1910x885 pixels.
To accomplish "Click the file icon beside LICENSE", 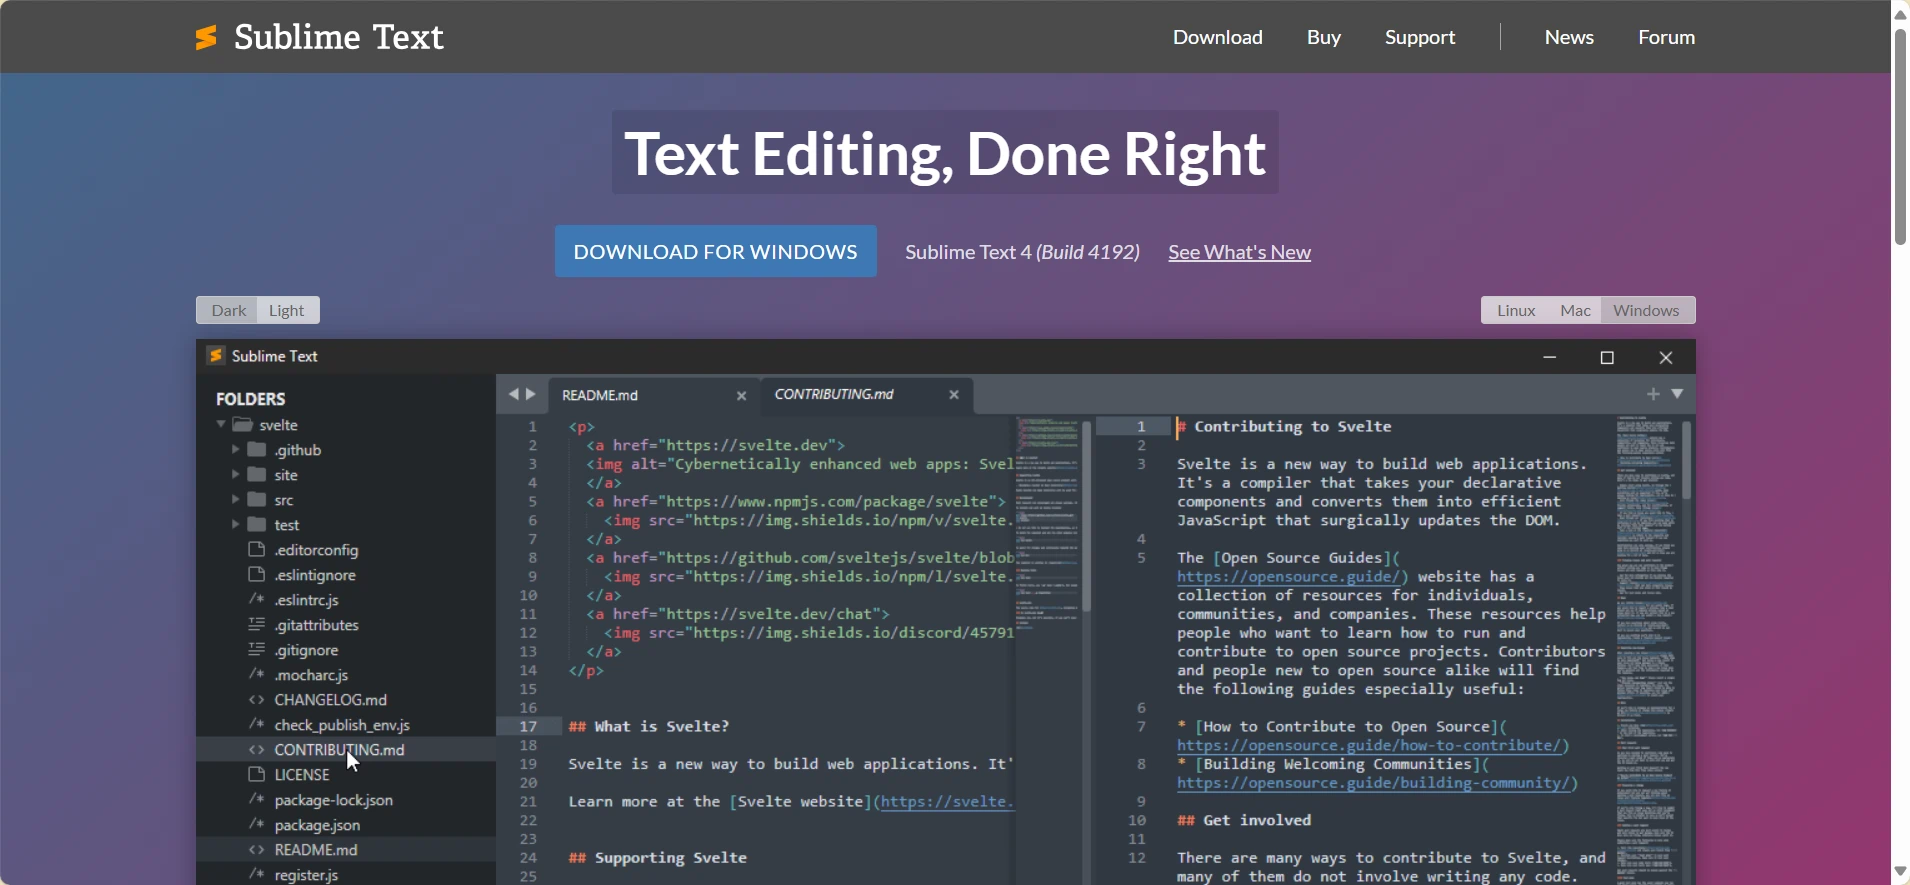I will [x=256, y=774].
